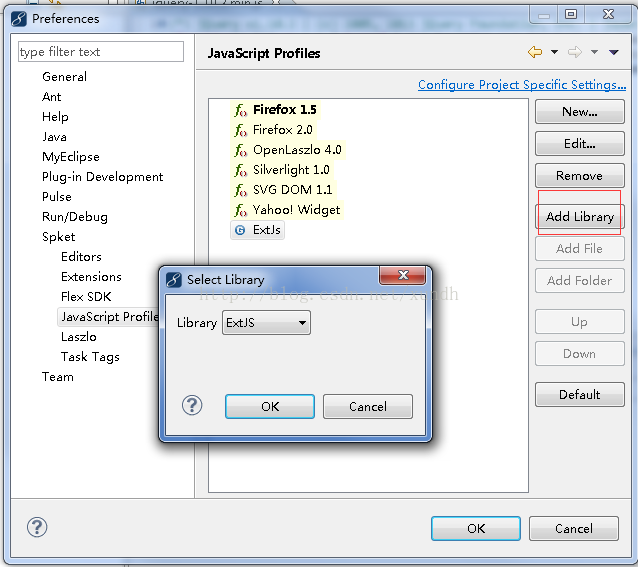This screenshot has width=638, height=567.
Task: Focus the type filter text field
Action: [101, 52]
